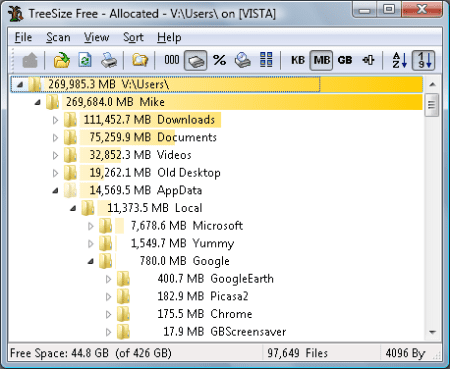Collapse the AppData folder
This screenshot has width=450, height=369.
[x=55, y=191]
